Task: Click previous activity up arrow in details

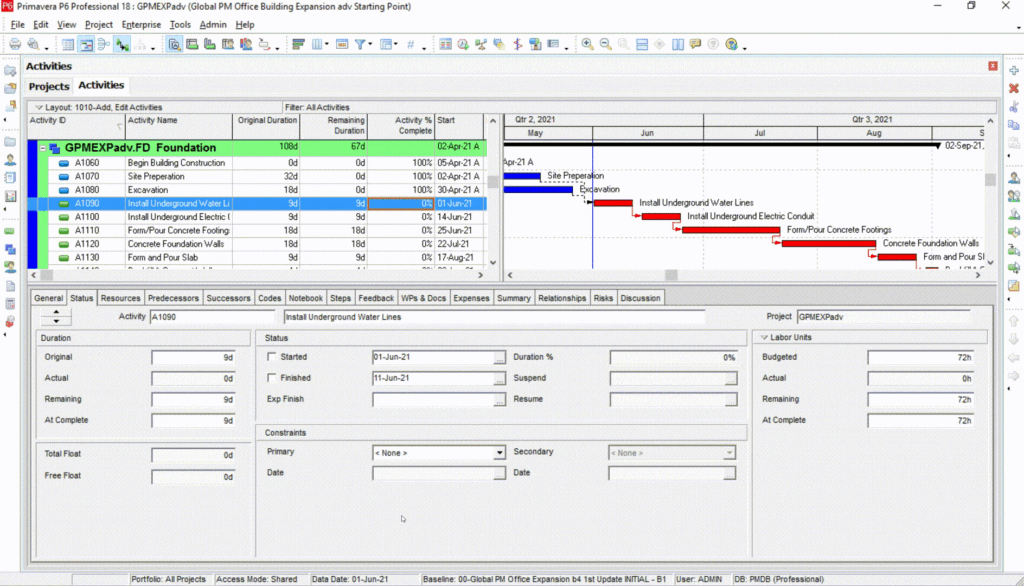Action: [x=56, y=312]
